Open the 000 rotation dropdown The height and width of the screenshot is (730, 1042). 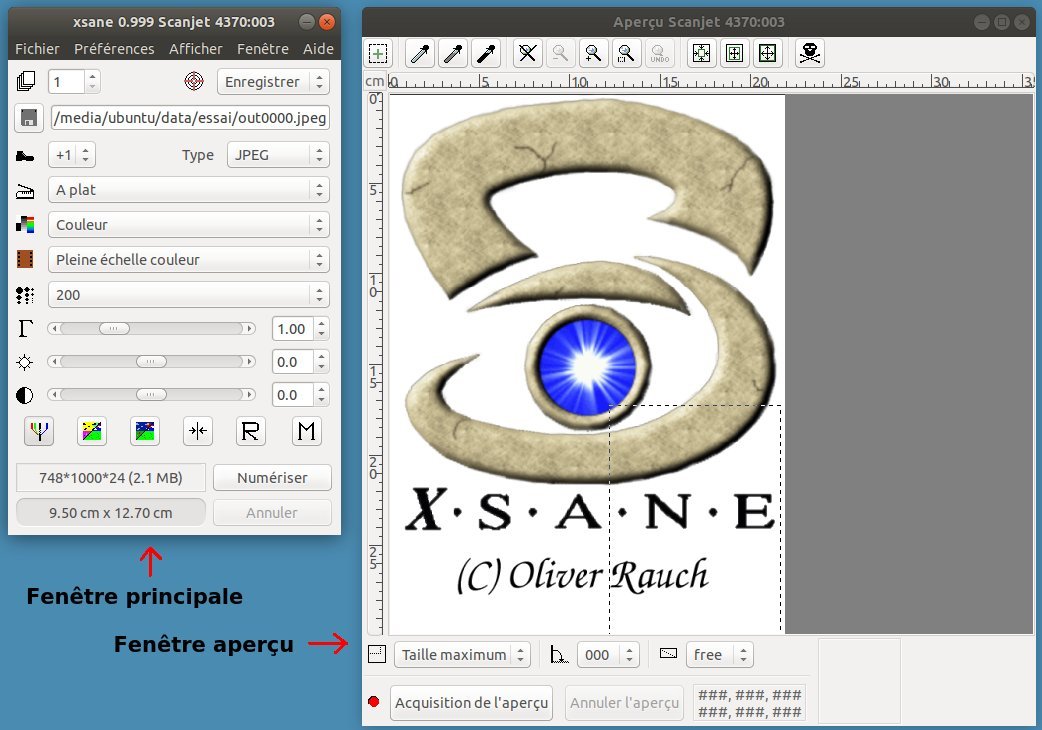pyautogui.click(x=608, y=655)
